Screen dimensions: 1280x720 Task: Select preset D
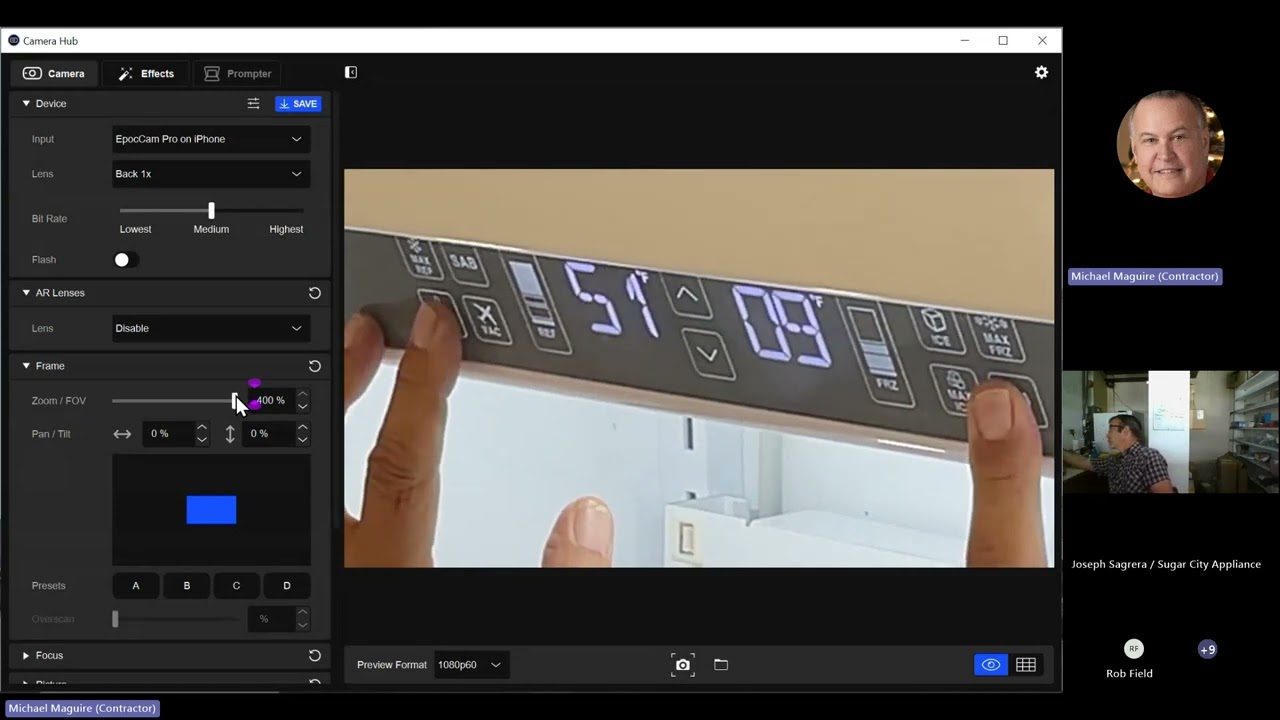[x=287, y=586]
